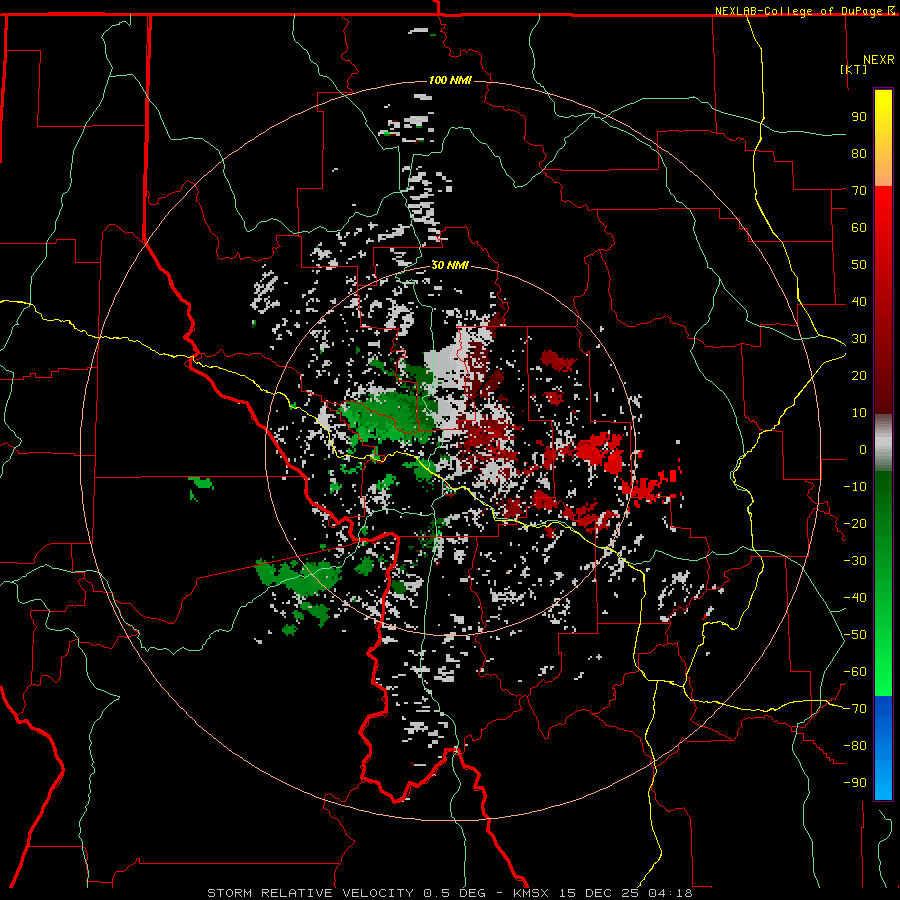Image resolution: width=900 pixels, height=900 pixels.
Task: Click the -70 scale label
Action: click(x=855, y=709)
